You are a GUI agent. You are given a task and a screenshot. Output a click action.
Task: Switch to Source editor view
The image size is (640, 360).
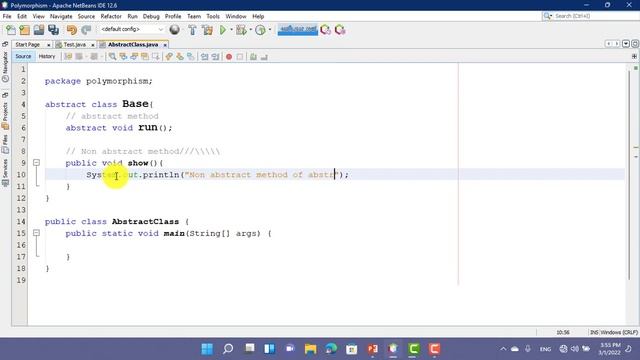coord(23,56)
